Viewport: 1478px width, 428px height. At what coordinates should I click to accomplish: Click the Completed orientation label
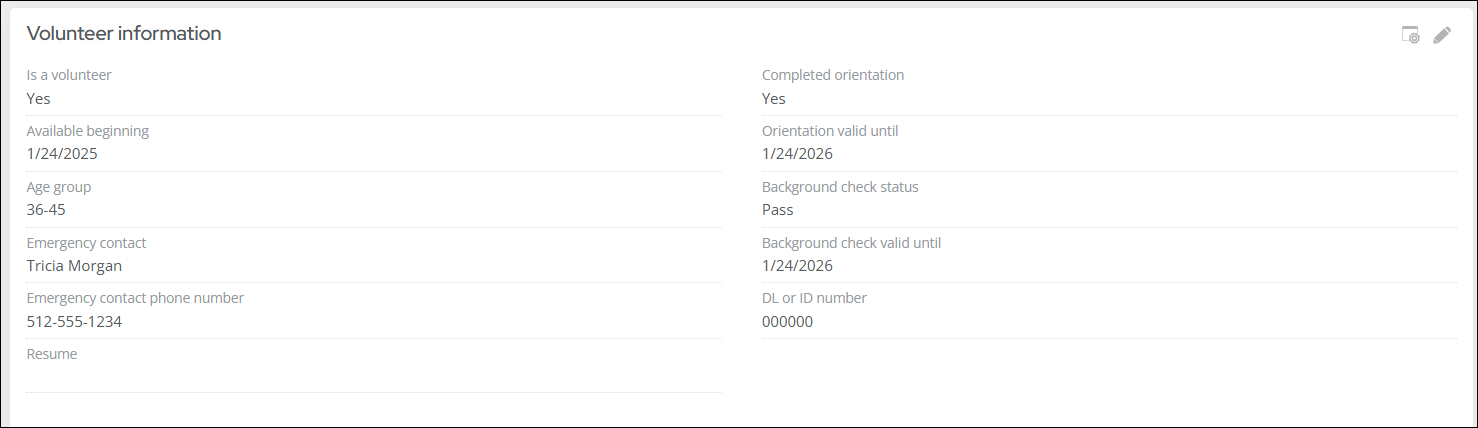(x=833, y=75)
